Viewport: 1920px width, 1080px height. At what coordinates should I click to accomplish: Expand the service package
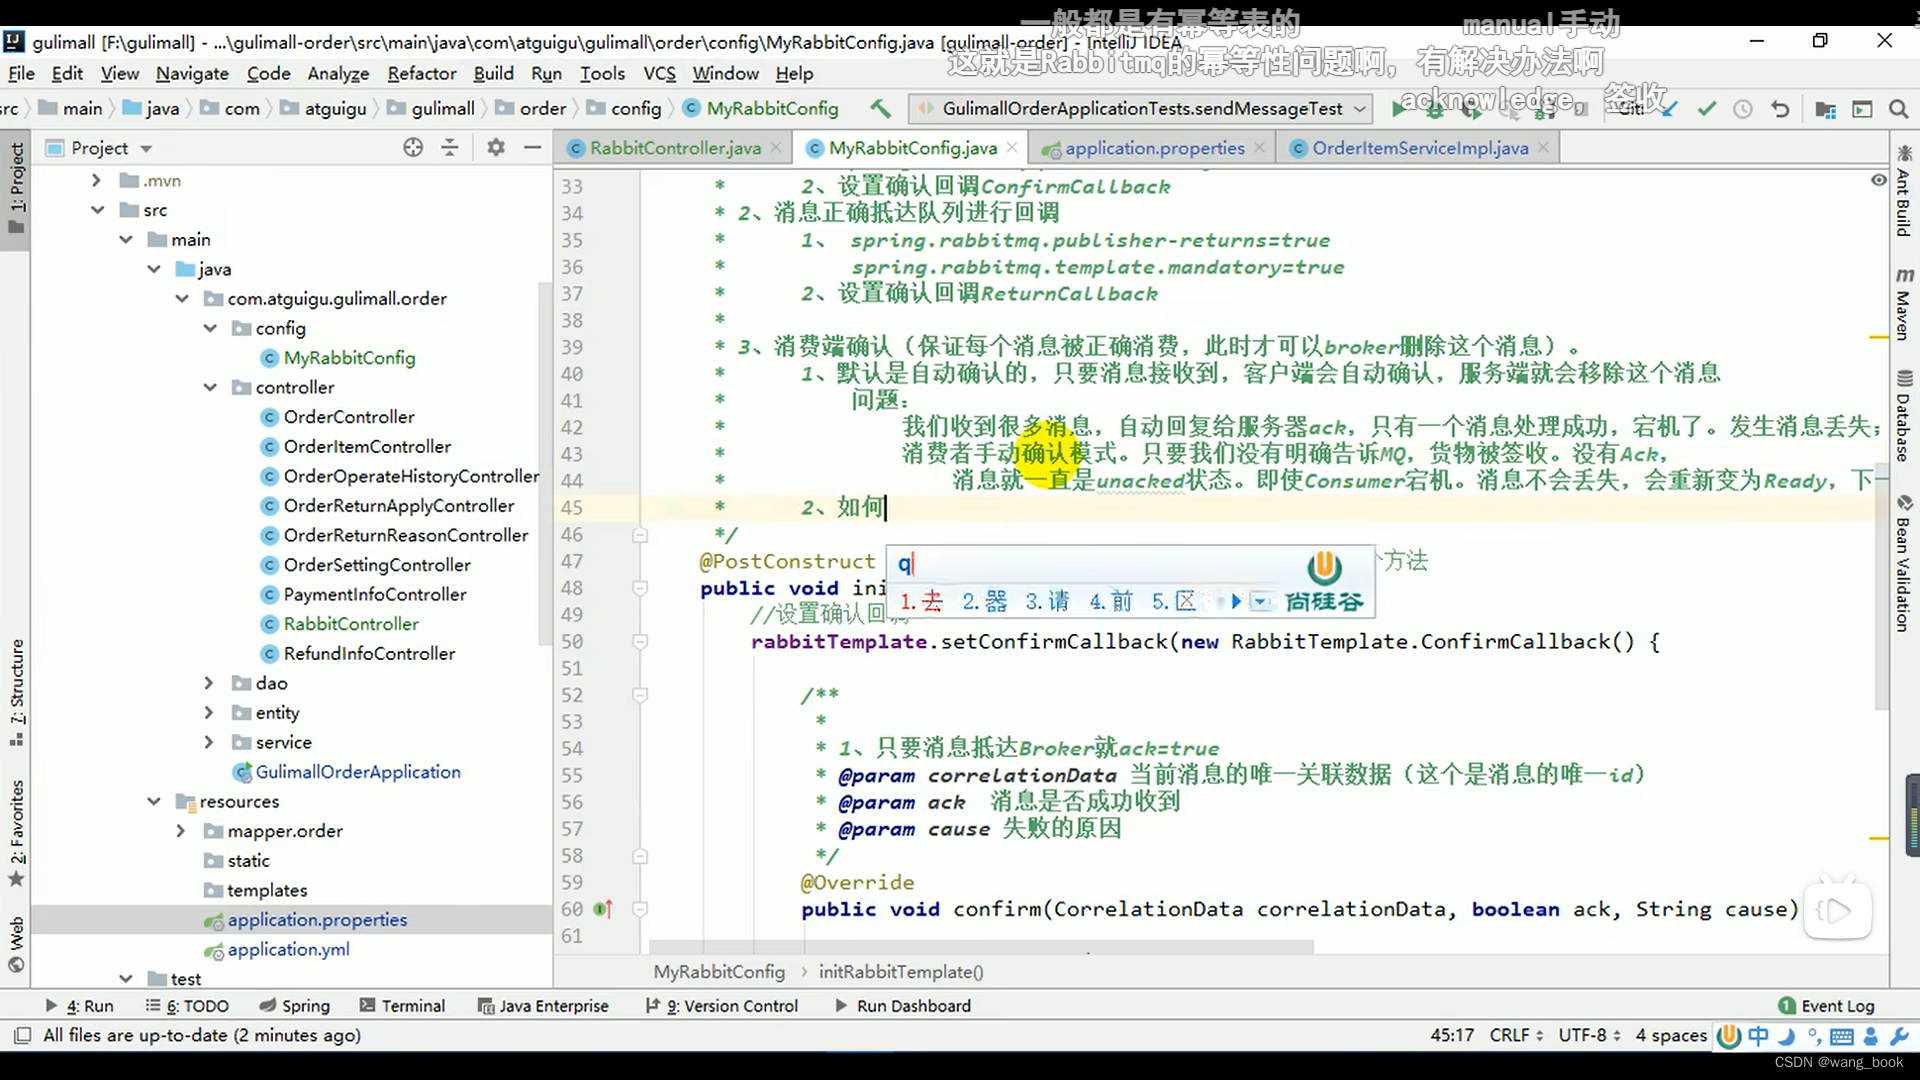tap(209, 742)
